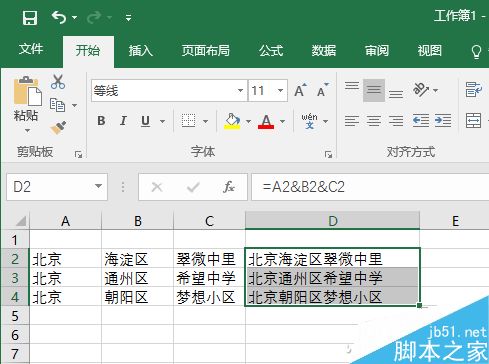Click Increase Font Size icon

tap(300, 90)
